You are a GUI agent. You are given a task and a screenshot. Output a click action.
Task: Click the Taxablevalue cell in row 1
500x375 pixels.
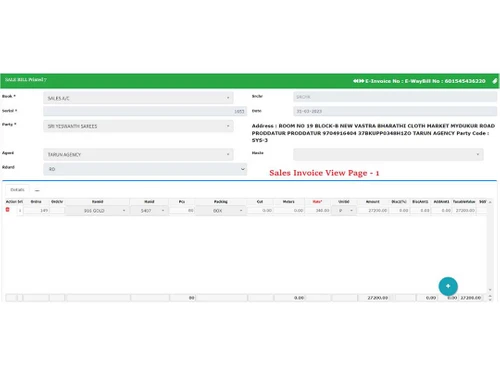(x=464, y=211)
